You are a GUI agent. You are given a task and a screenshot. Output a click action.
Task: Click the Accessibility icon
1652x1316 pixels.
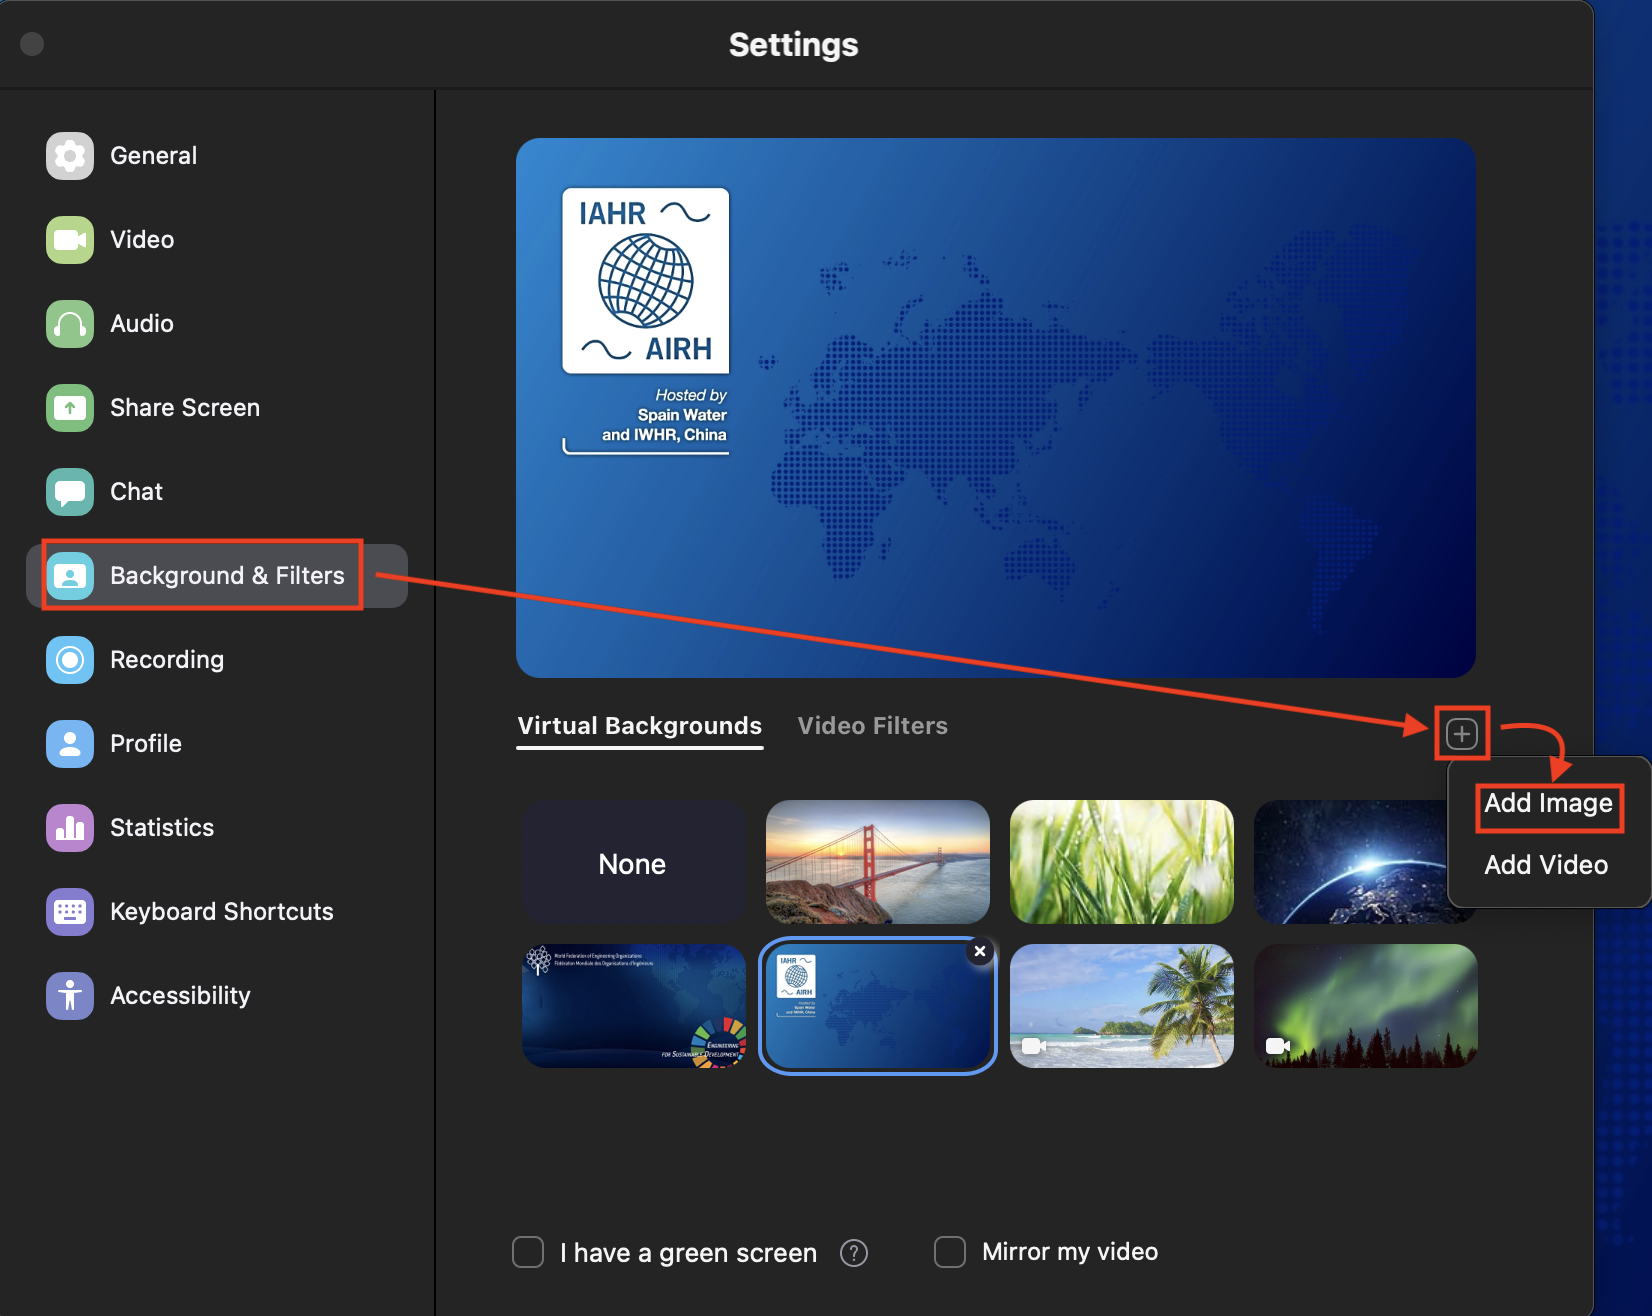(x=70, y=996)
